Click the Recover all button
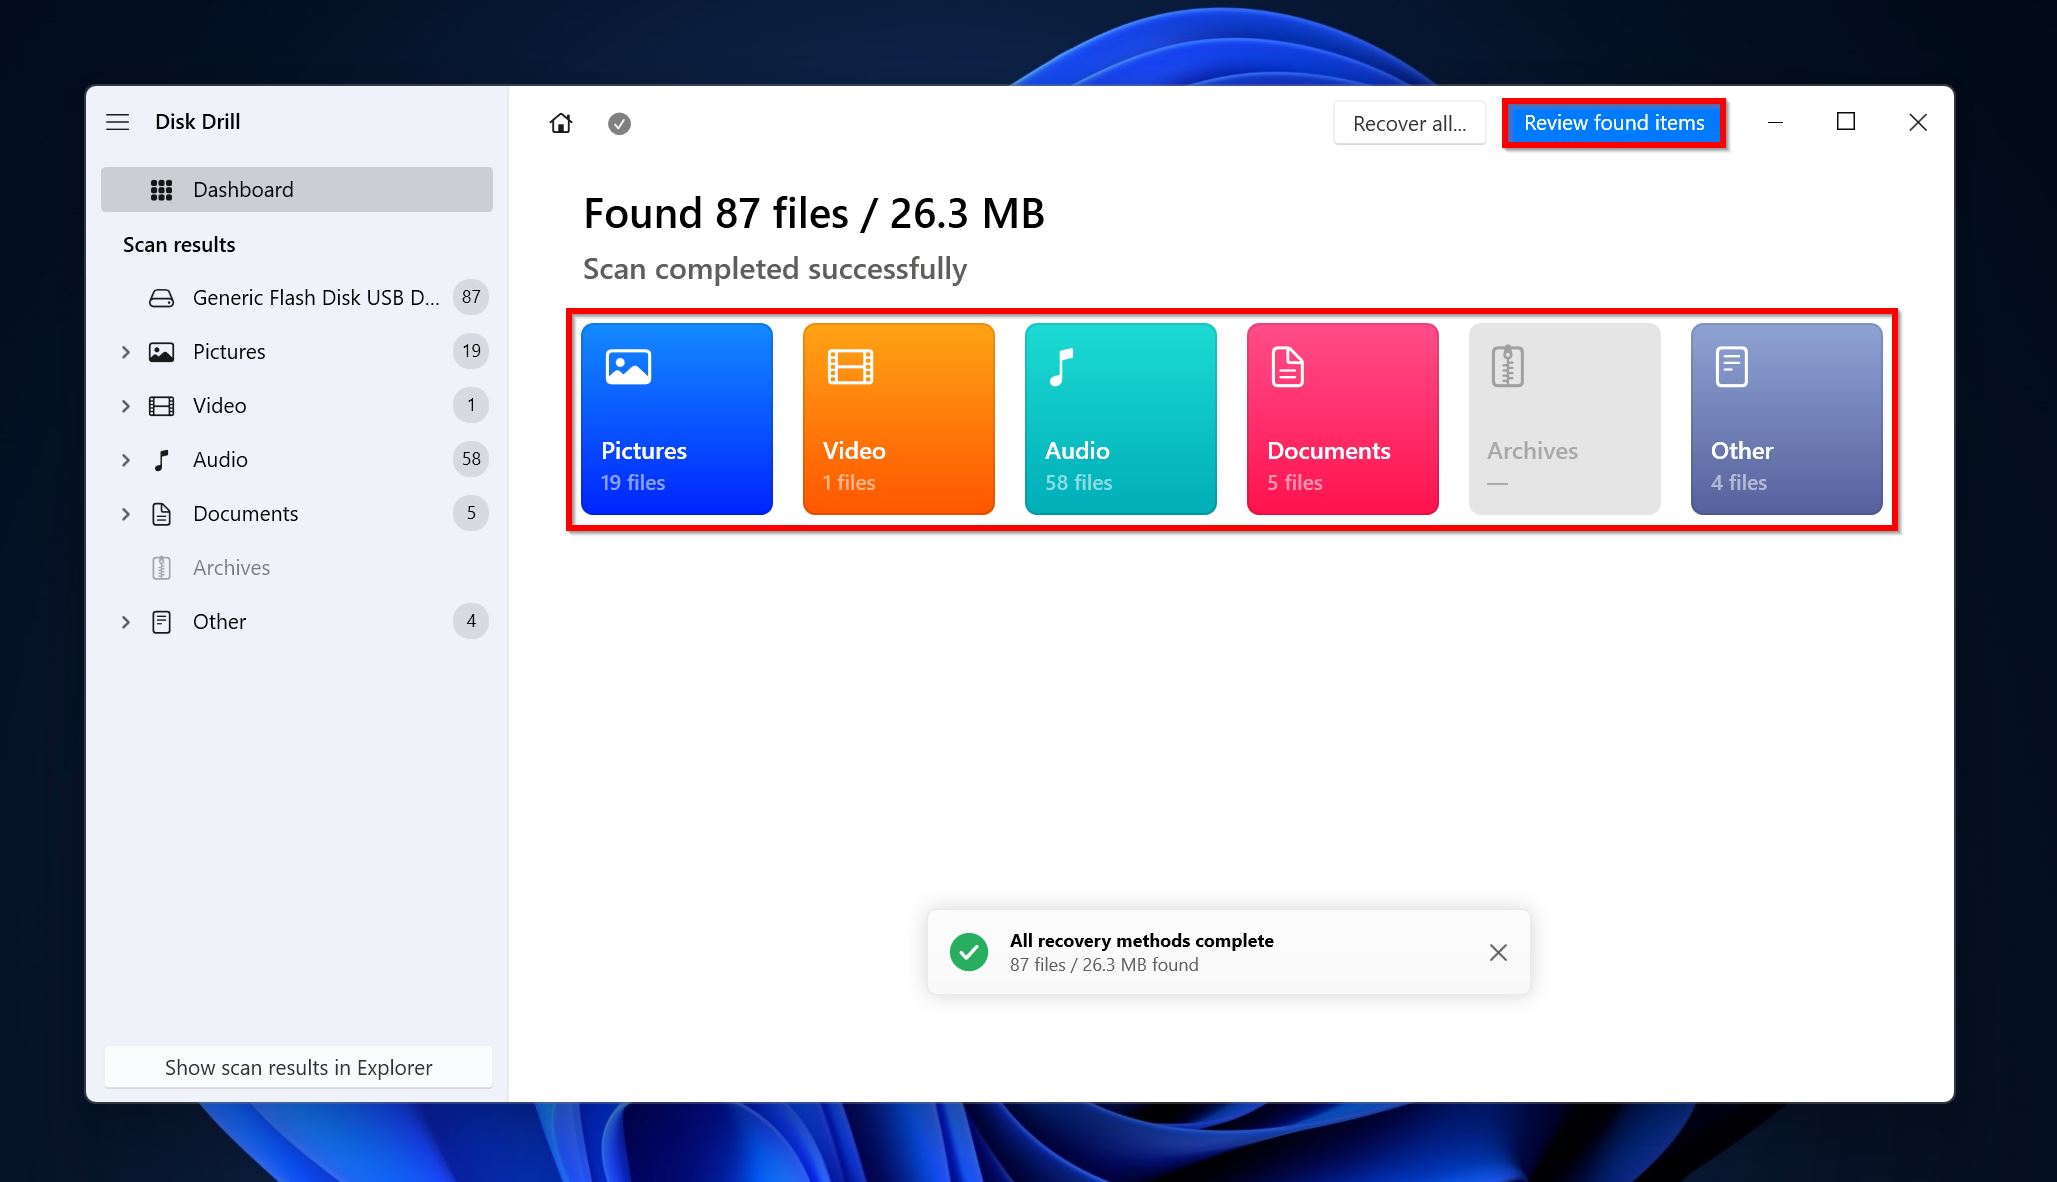 tap(1409, 121)
